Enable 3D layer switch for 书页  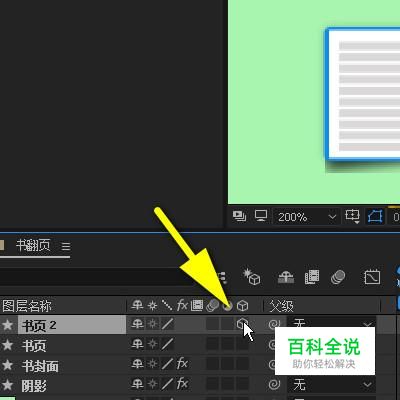tap(242, 344)
